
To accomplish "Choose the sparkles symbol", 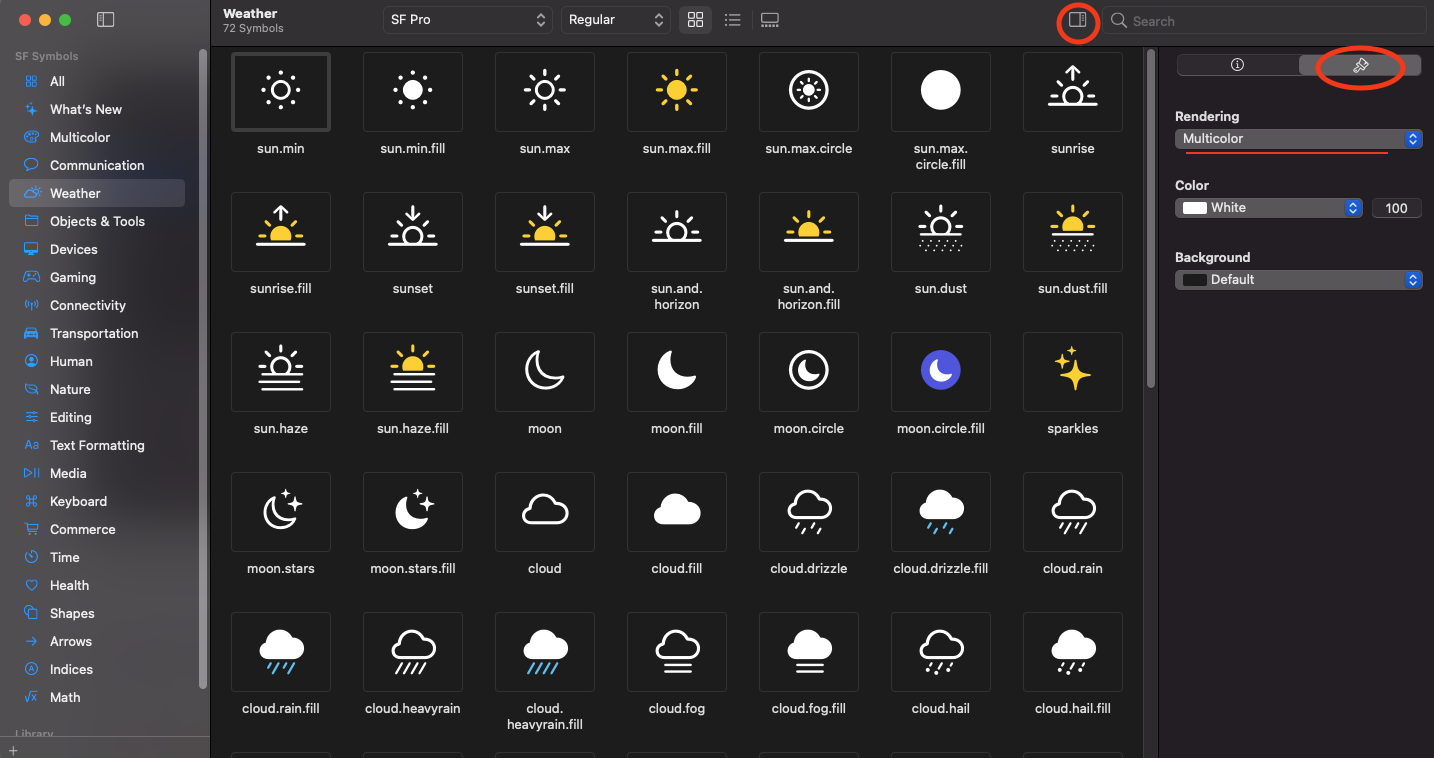I will click(1072, 372).
